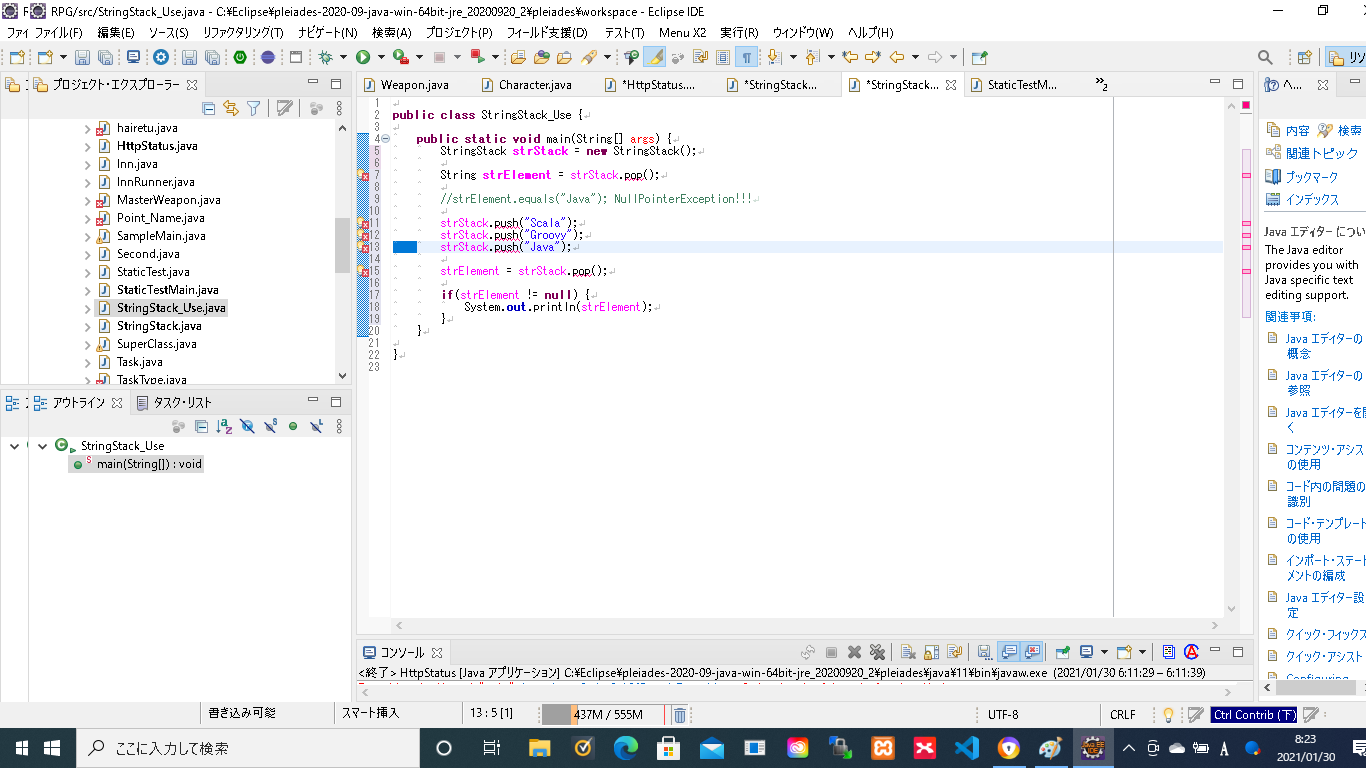Viewport: 1366px width, 768px height.
Task: Run garbage collector via trash icon
Action: [679, 714]
